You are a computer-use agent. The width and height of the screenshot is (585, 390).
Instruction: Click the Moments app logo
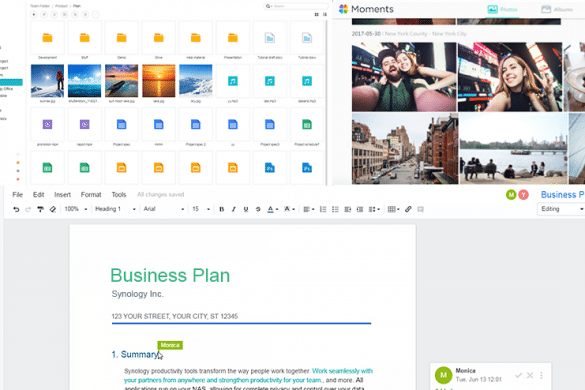[x=343, y=9]
